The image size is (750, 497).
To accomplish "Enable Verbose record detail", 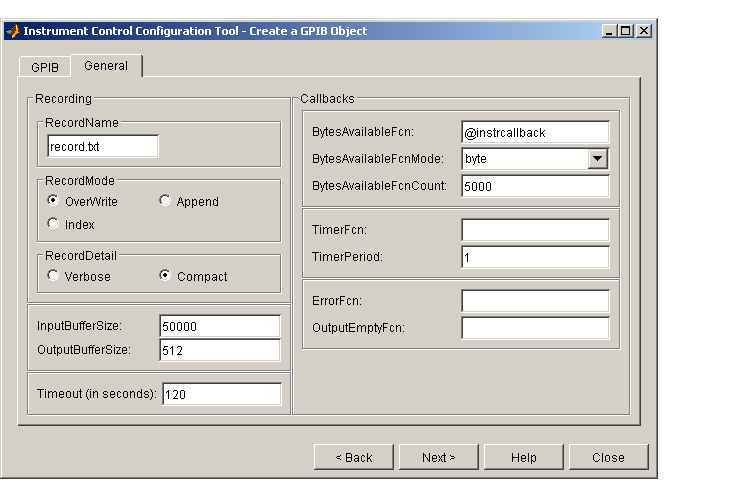I will (x=53, y=276).
